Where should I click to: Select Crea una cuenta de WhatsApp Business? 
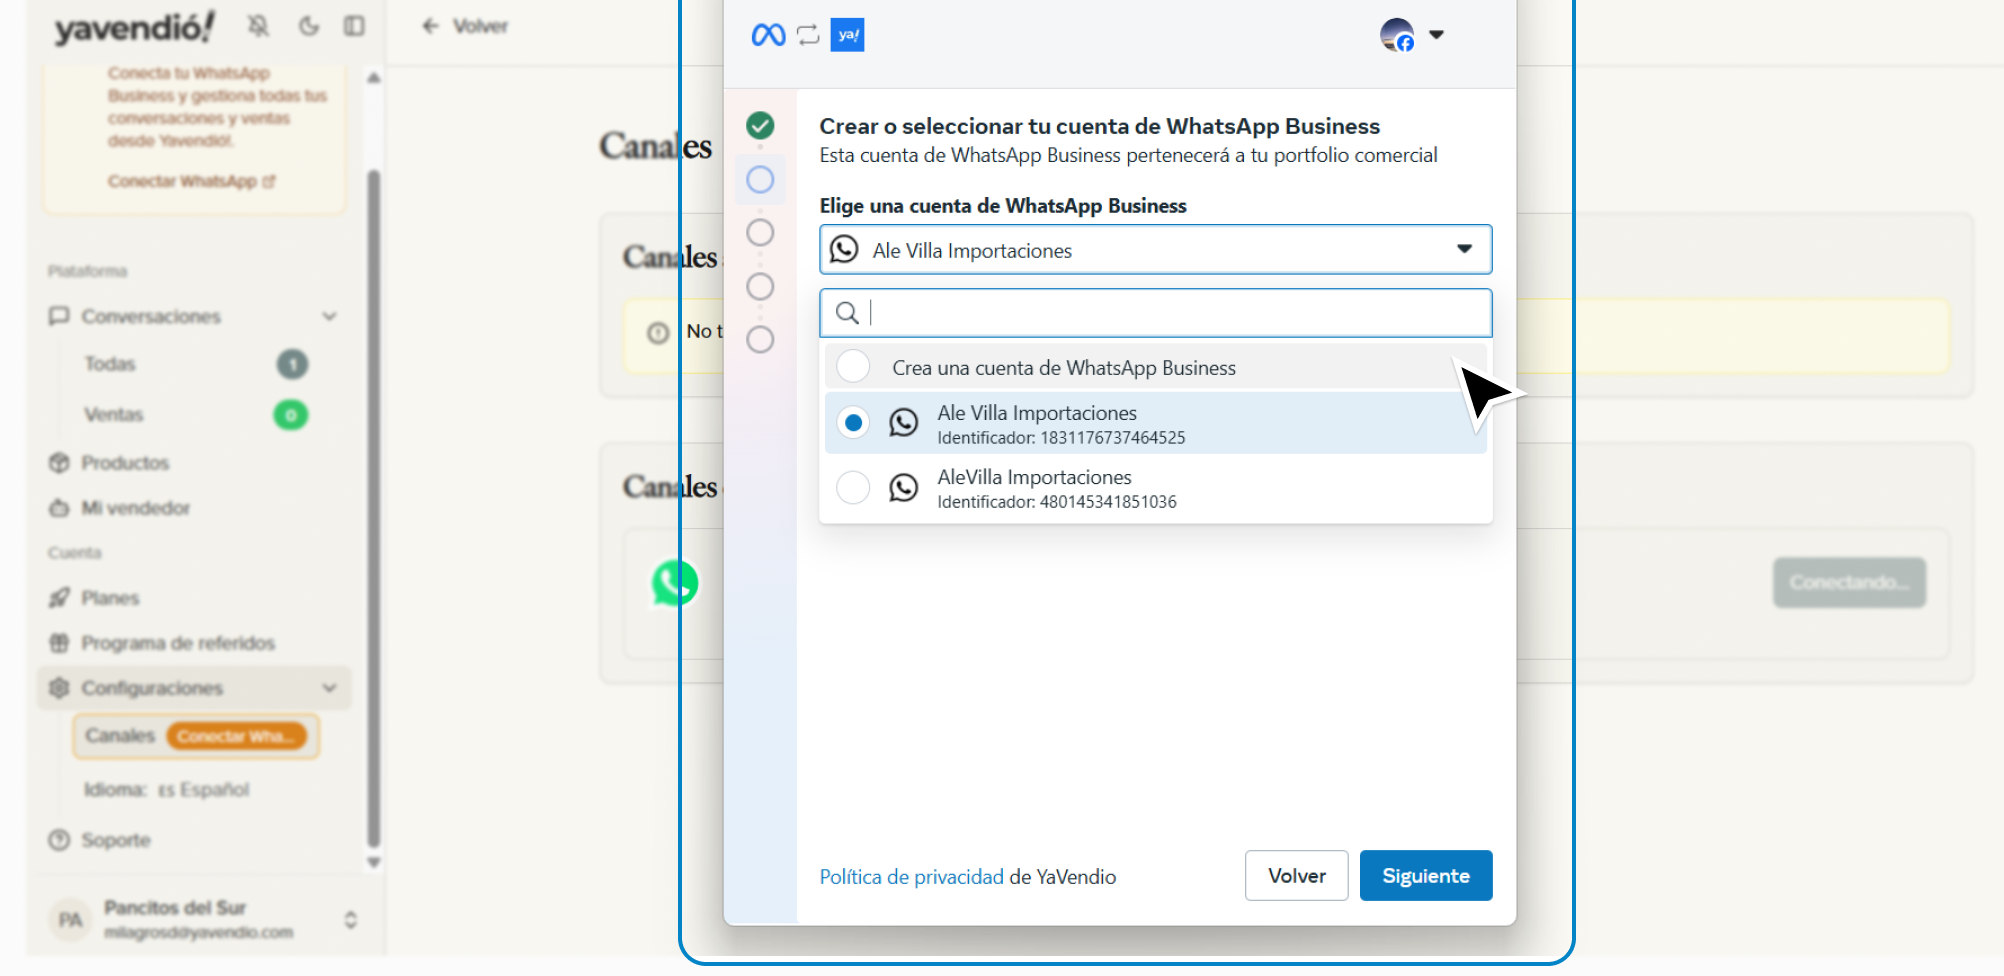click(x=1155, y=368)
